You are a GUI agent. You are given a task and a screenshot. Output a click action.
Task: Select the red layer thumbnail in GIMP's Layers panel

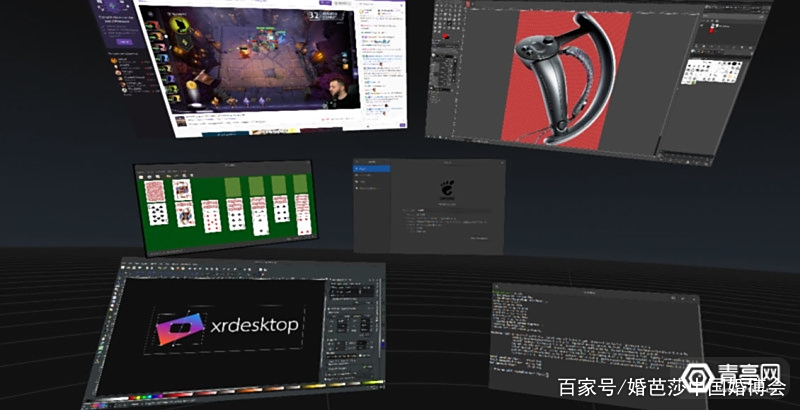712,31
